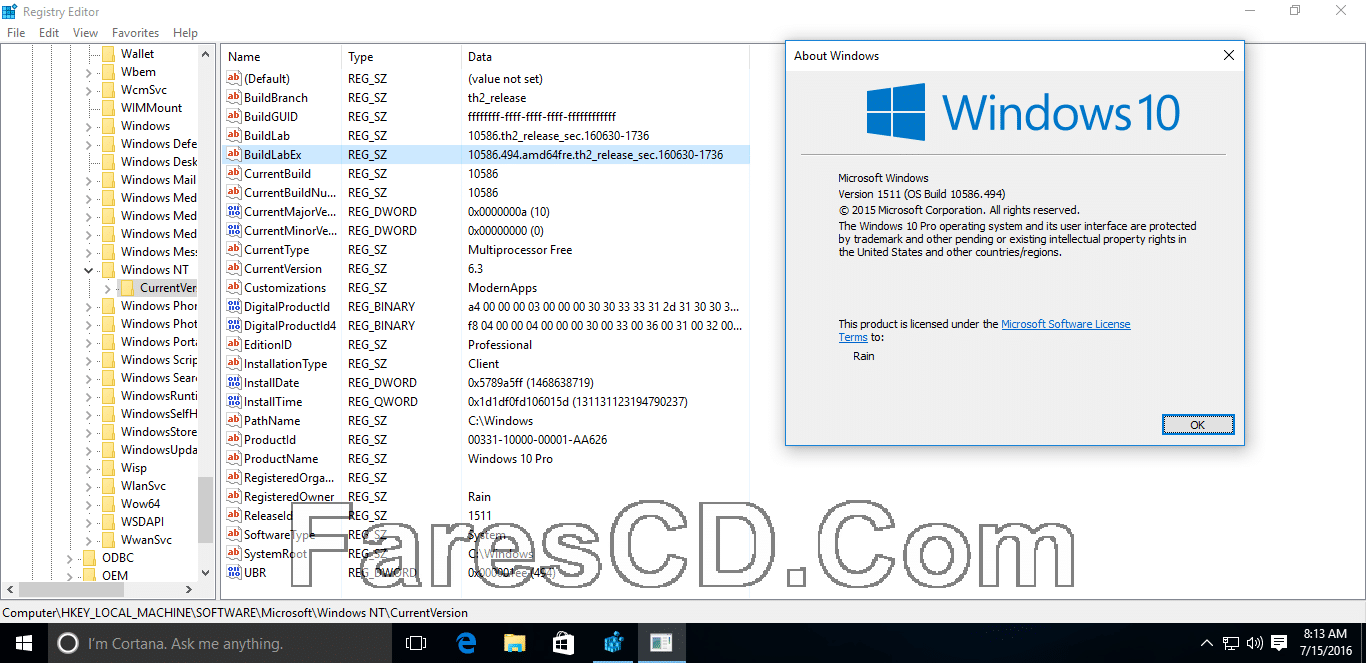The image size is (1366, 663).
Task: Open the Action Center notifications icon
Action: 1279,643
